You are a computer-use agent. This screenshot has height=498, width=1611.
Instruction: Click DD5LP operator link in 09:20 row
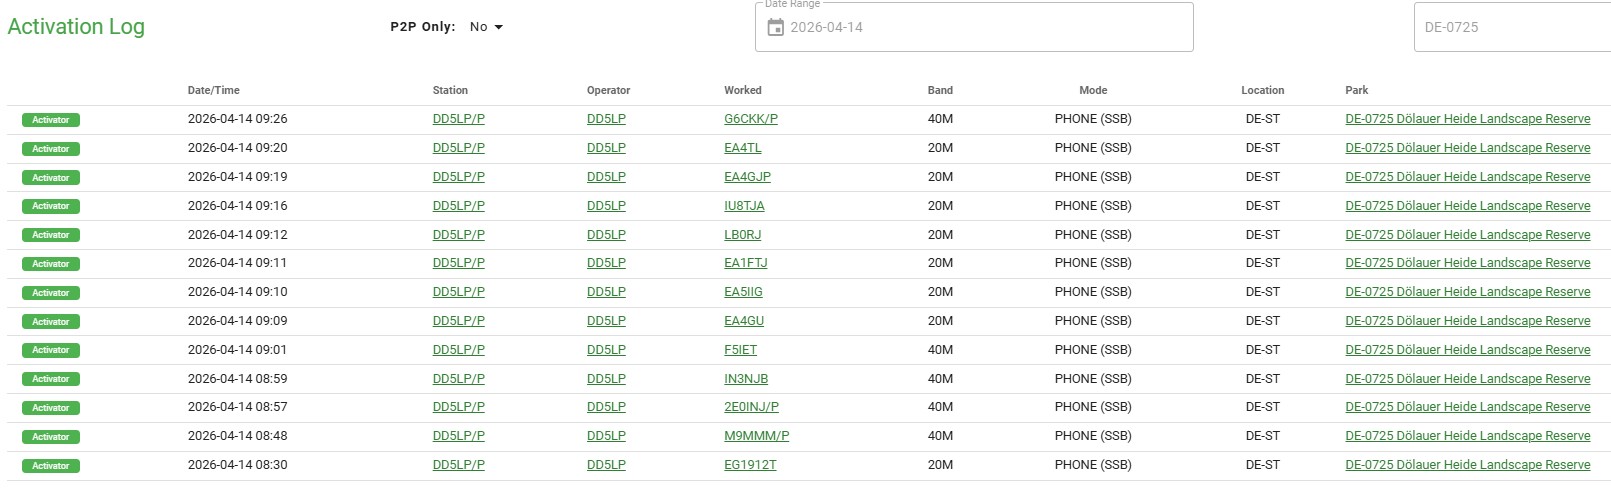click(606, 148)
